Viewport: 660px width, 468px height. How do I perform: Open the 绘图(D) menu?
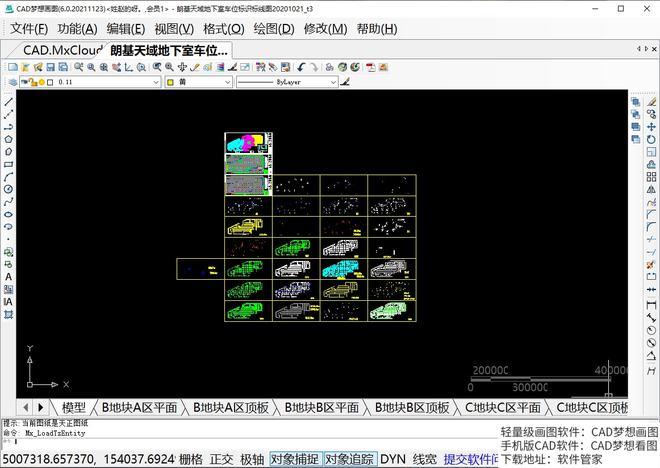(x=274, y=29)
